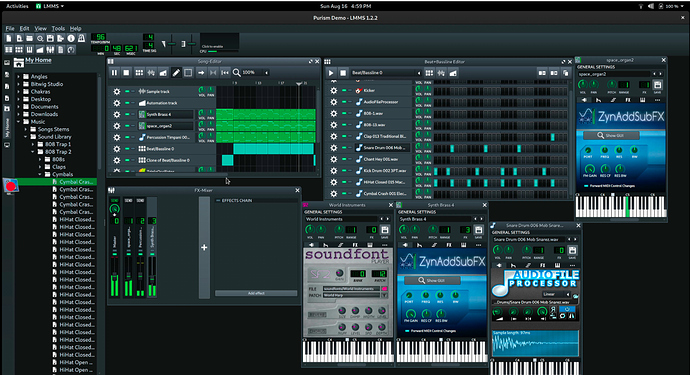This screenshot has width=690, height=375.
Task: Open gear menu for Synth Brass 4 track
Action: (x=117, y=114)
